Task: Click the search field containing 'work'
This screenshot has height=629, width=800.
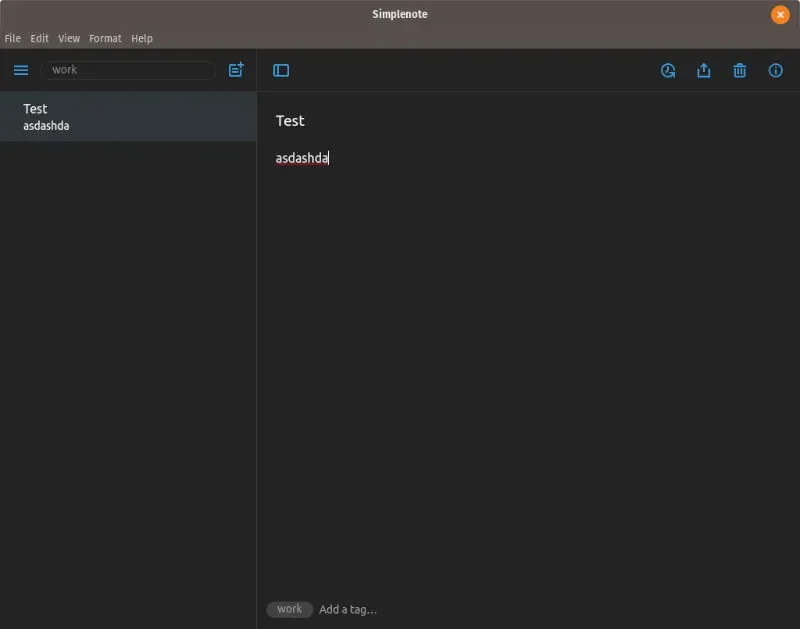Action: pos(128,70)
